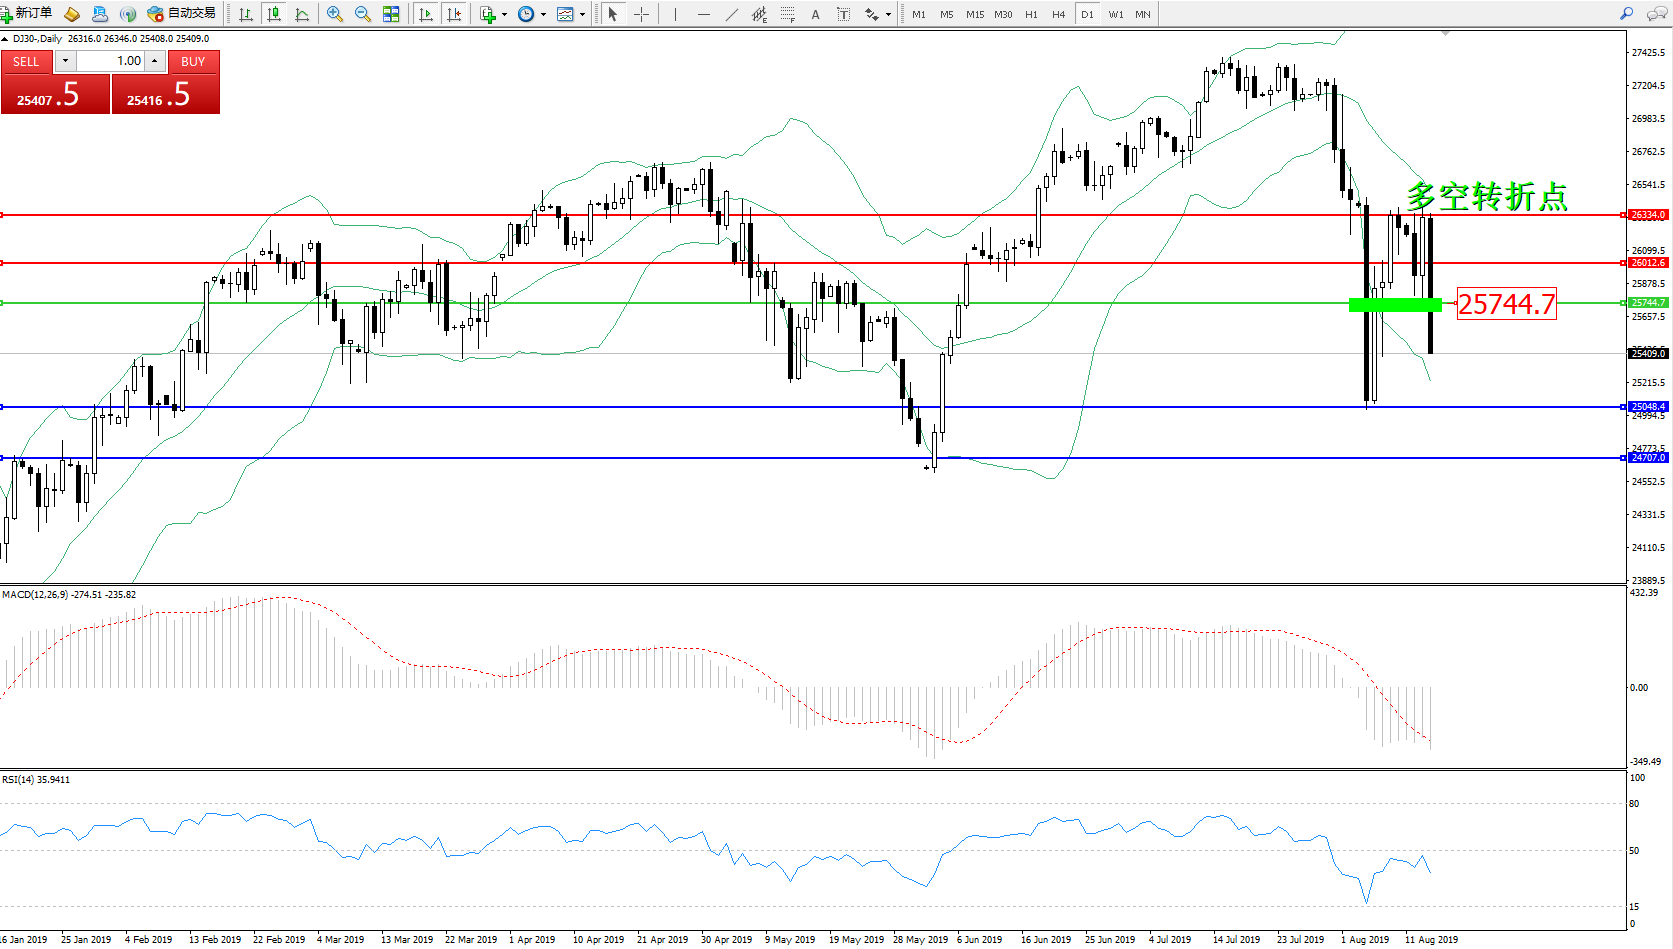
Task: Switch chart to candlestick display
Action: 273,14
